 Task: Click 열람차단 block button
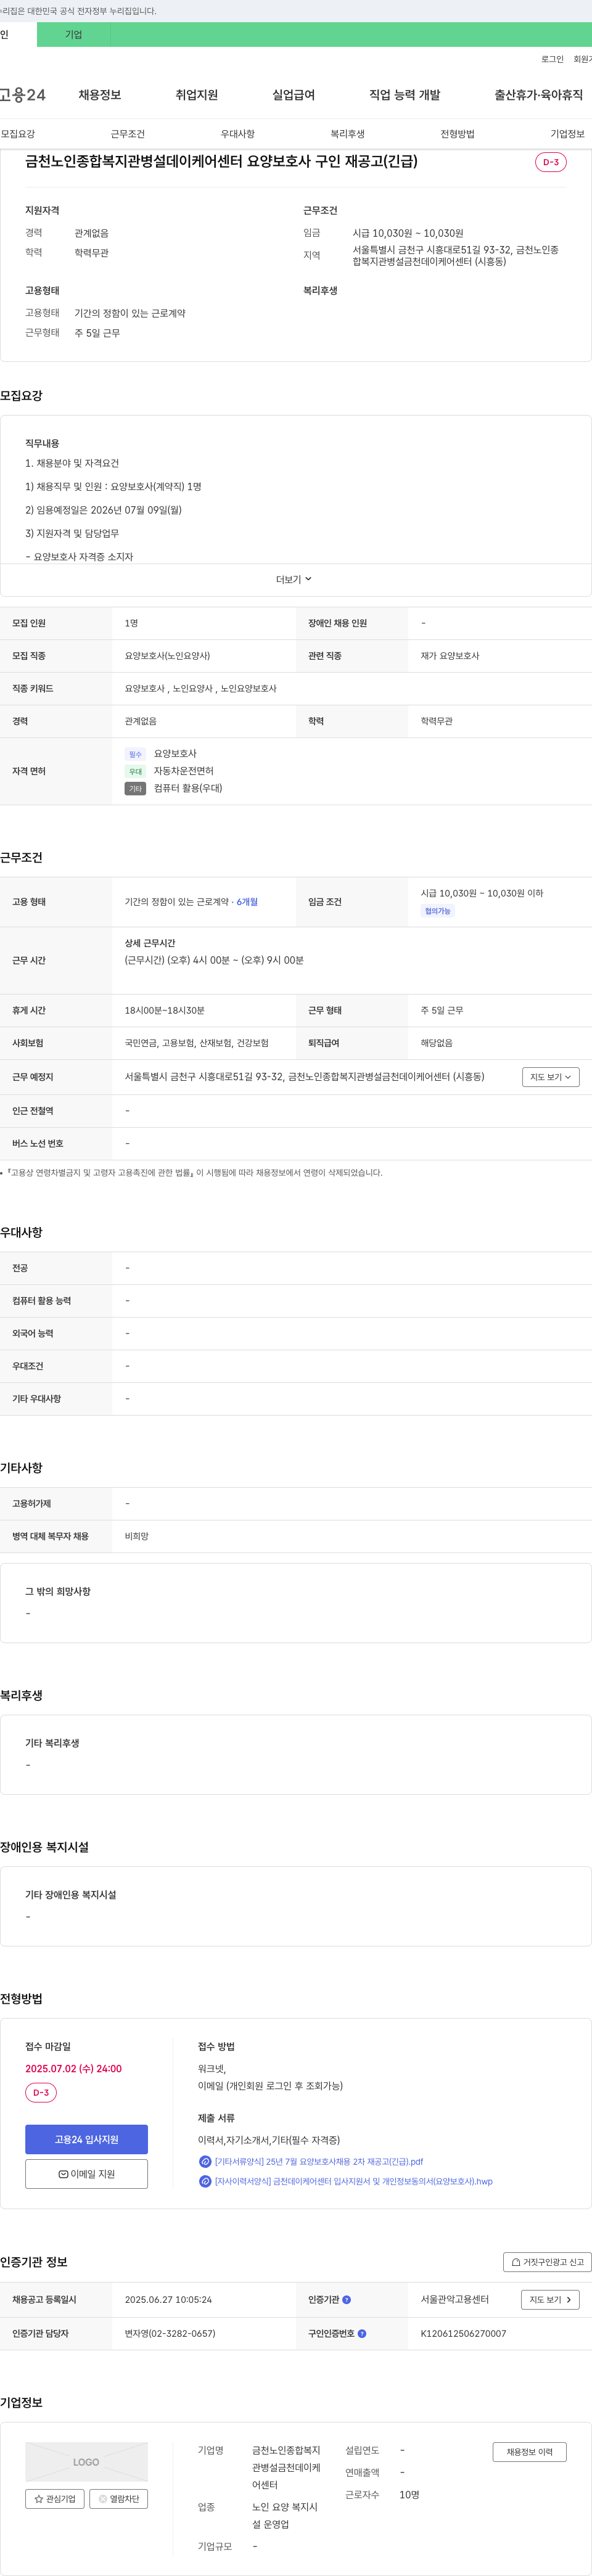(x=119, y=2499)
